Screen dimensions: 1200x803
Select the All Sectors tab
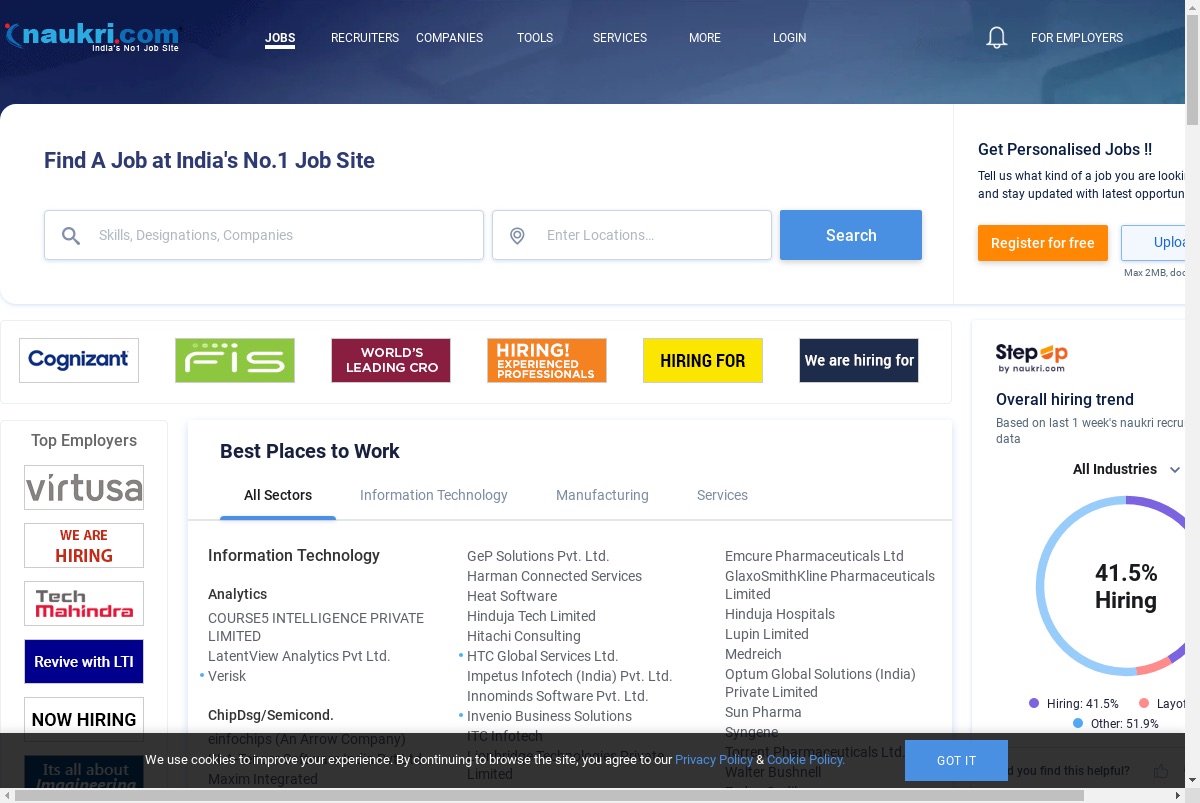(278, 495)
